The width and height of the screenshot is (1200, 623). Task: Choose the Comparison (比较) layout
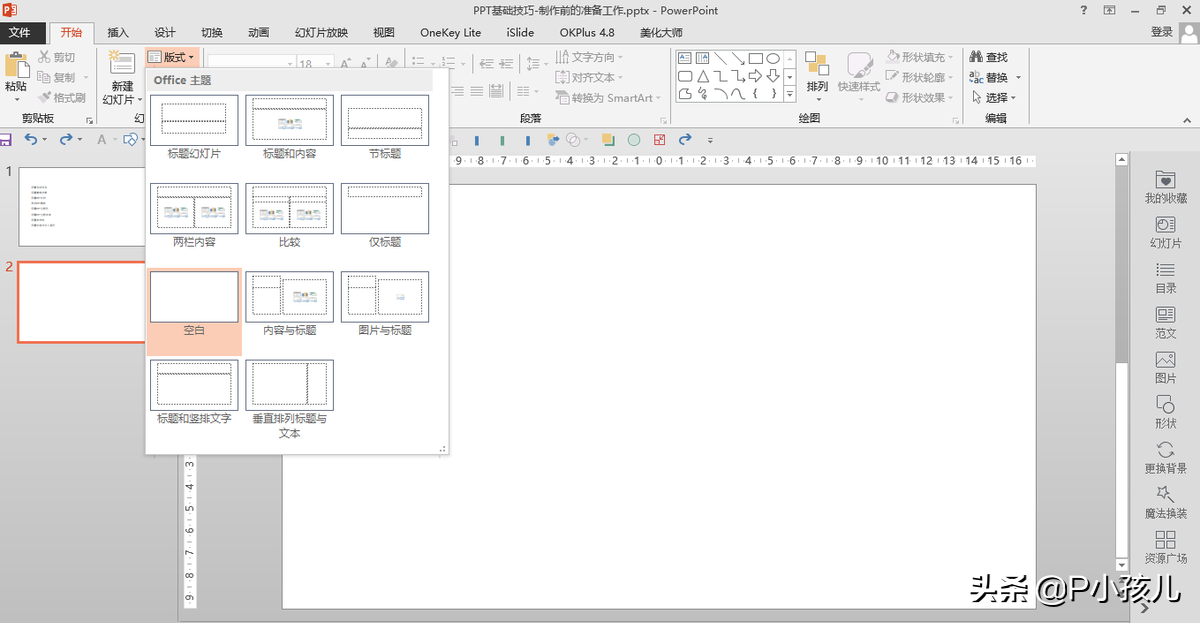(x=290, y=215)
